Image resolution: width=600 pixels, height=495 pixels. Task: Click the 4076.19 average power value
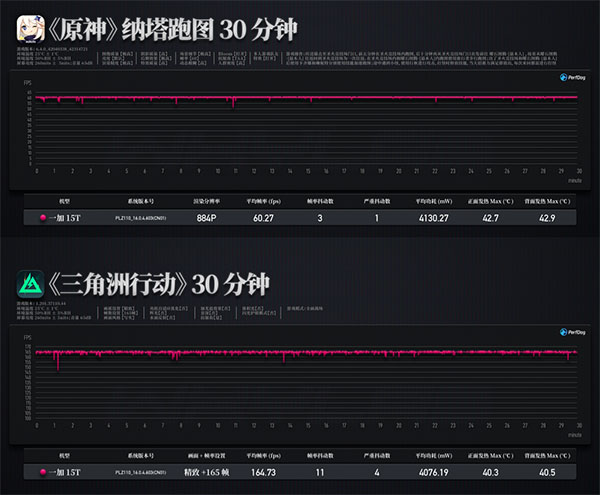pos(432,472)
